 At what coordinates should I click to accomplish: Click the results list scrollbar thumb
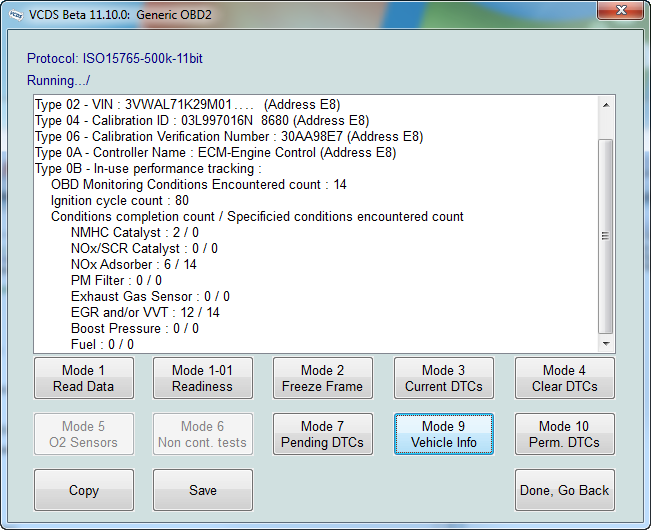tap(606, 236)
